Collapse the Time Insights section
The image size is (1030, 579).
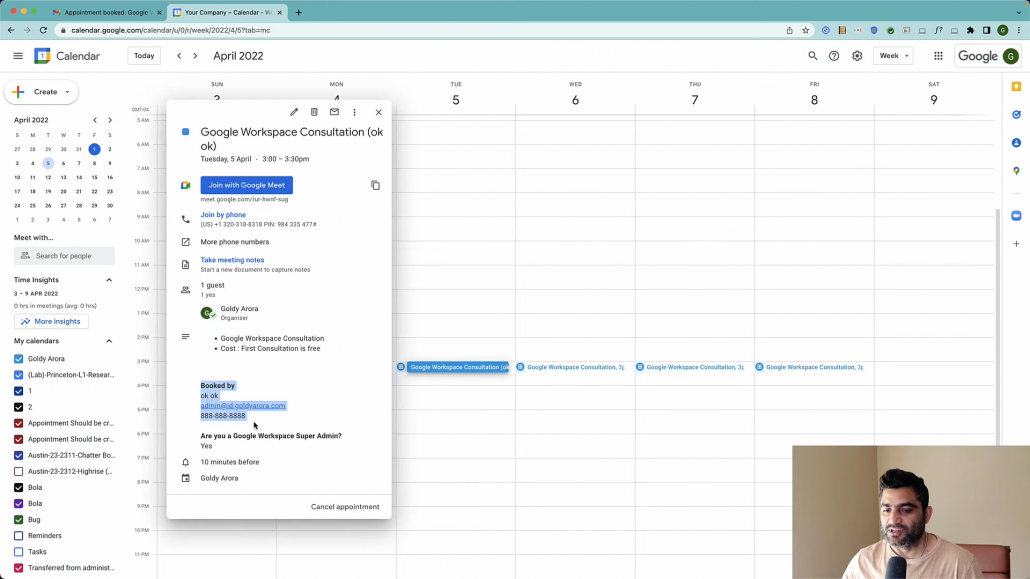(109, 280)
